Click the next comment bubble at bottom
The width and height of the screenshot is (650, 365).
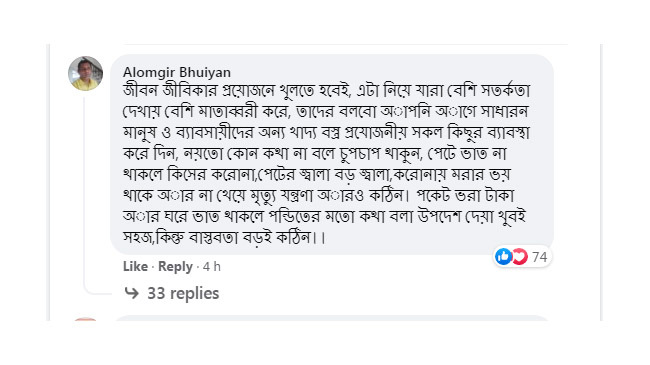[x=332, y=318]
